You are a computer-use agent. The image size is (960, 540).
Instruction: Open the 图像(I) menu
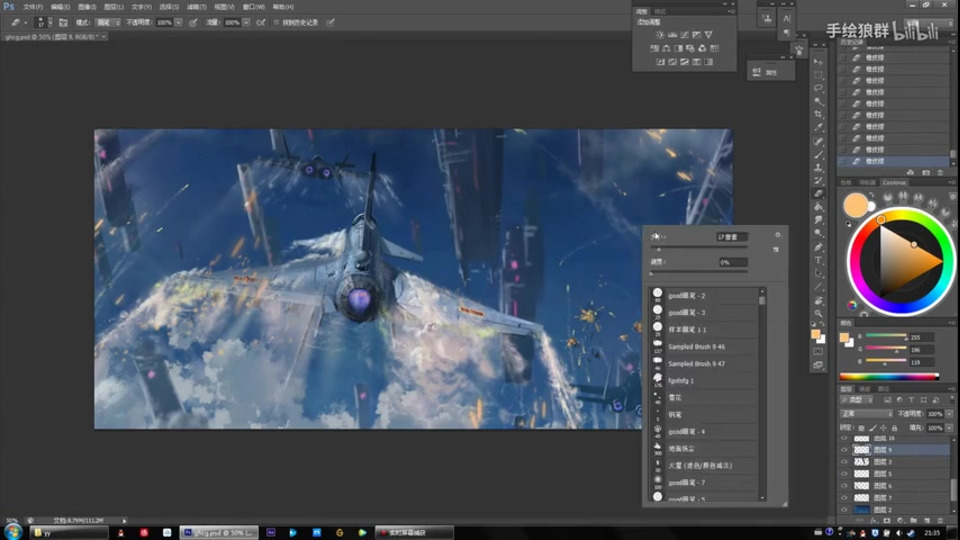pos(87,7)
